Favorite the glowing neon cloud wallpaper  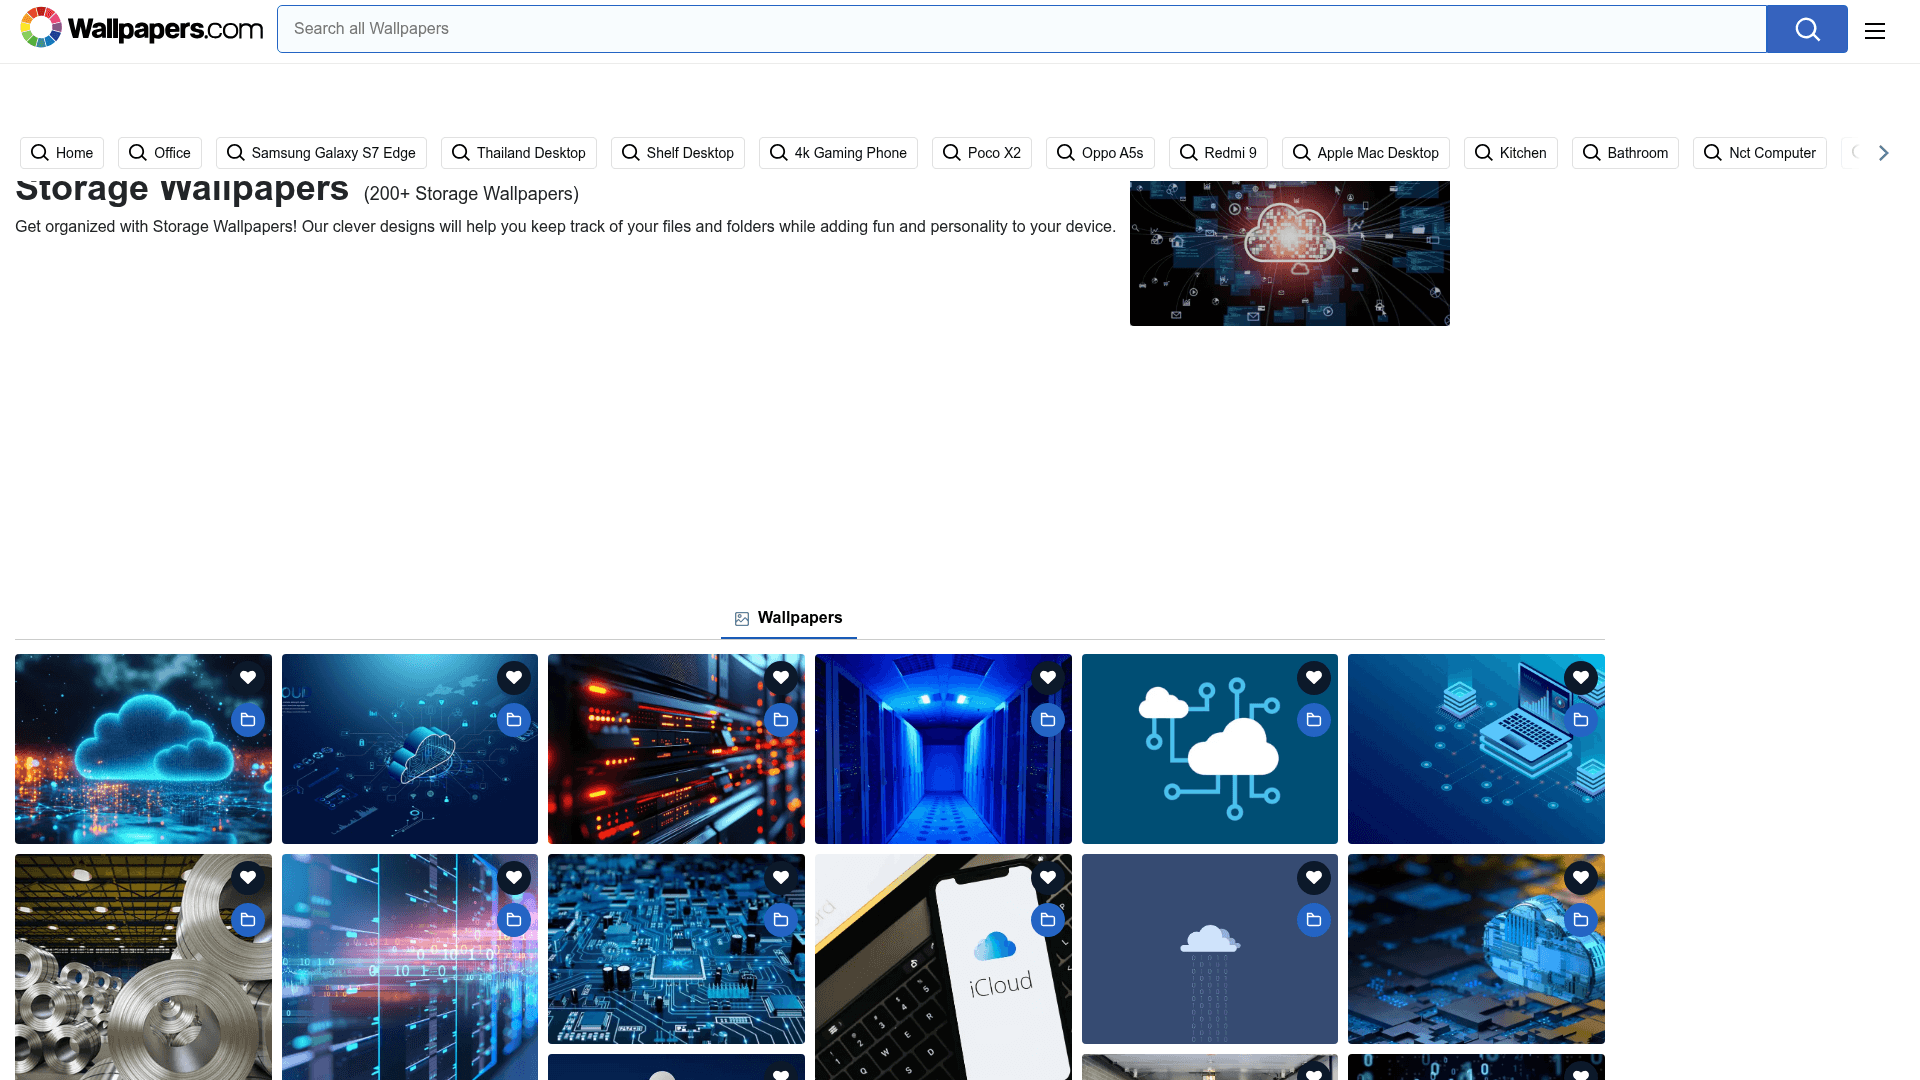[x=248, y=678]
